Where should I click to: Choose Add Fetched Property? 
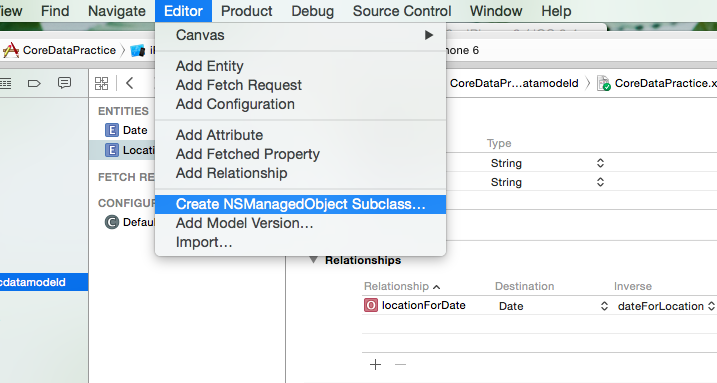[300, 154]
